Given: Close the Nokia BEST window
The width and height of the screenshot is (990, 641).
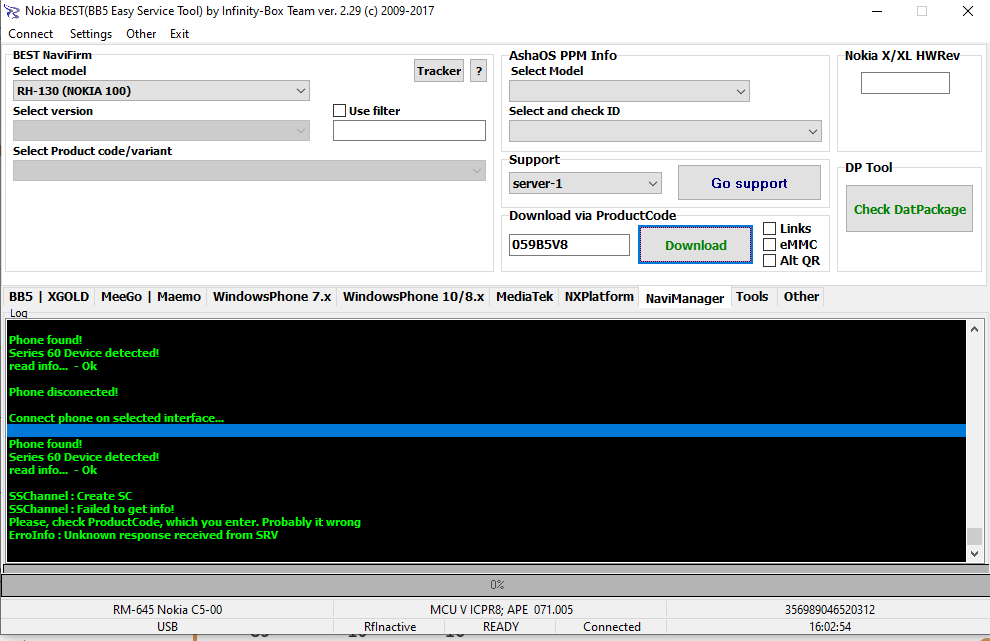Looking at the screenshot, I should tap(967, 11).
